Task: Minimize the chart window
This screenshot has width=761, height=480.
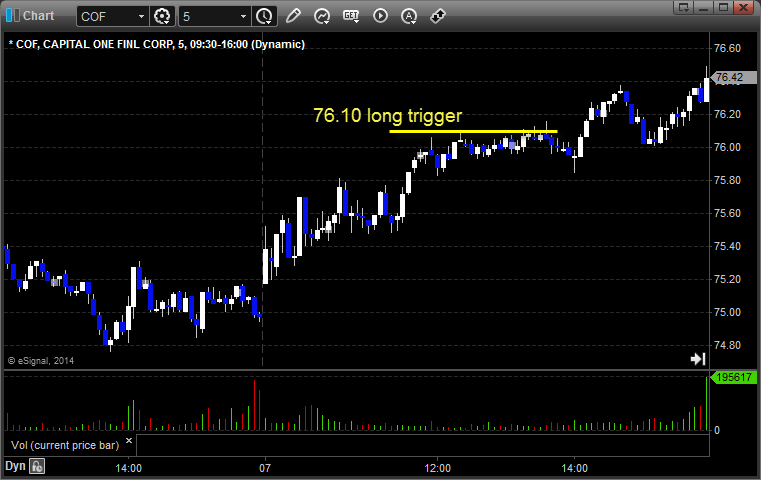Action: tap(704, 8)
